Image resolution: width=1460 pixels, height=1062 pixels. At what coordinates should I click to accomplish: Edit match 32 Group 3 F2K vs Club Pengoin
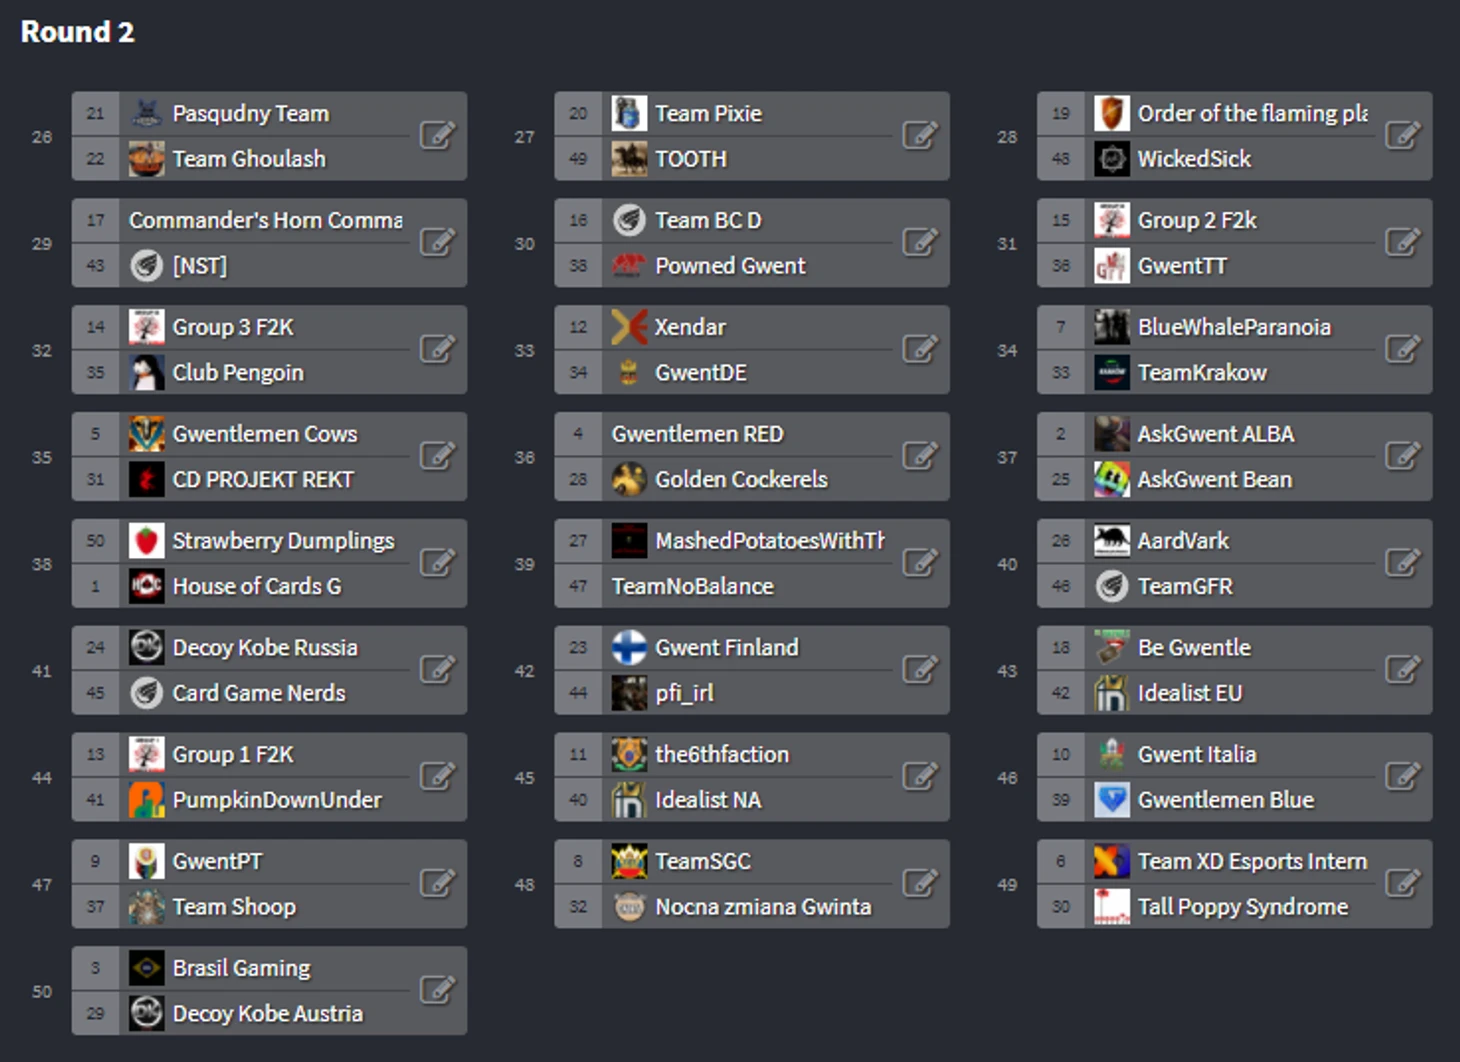pyautogui.click(x=437, y=349)
